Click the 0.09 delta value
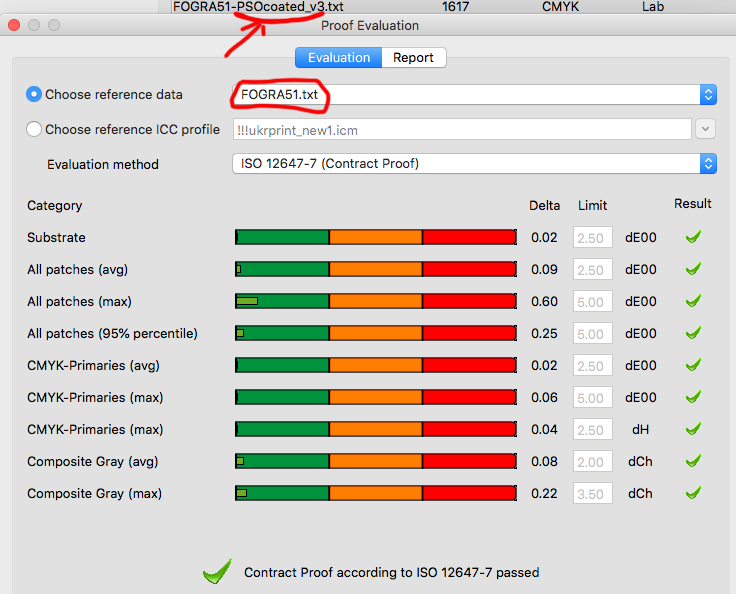The image size is (736, 594). (x=544, y=270)
